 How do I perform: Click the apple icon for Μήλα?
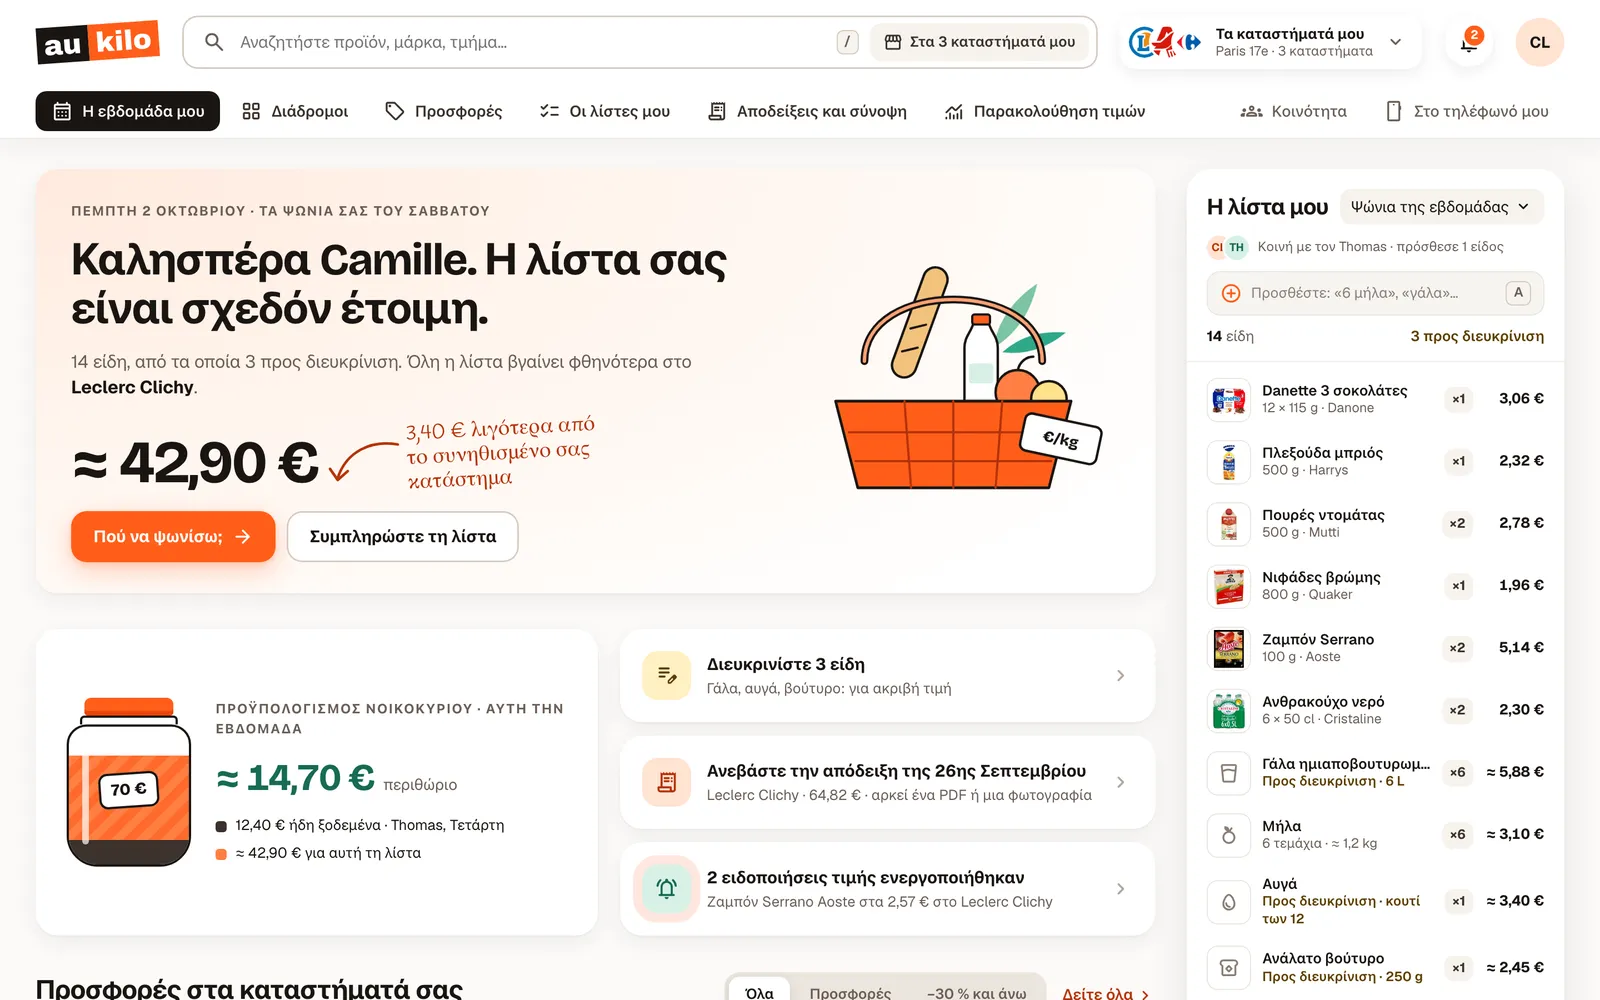tap(1229, 835)
